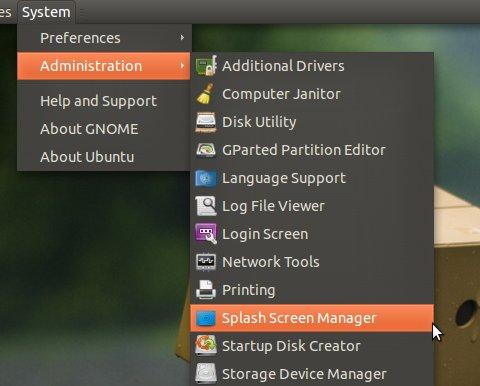
Task: Click the Computer Janitor broom icon
Action: (x=206, y=94)
